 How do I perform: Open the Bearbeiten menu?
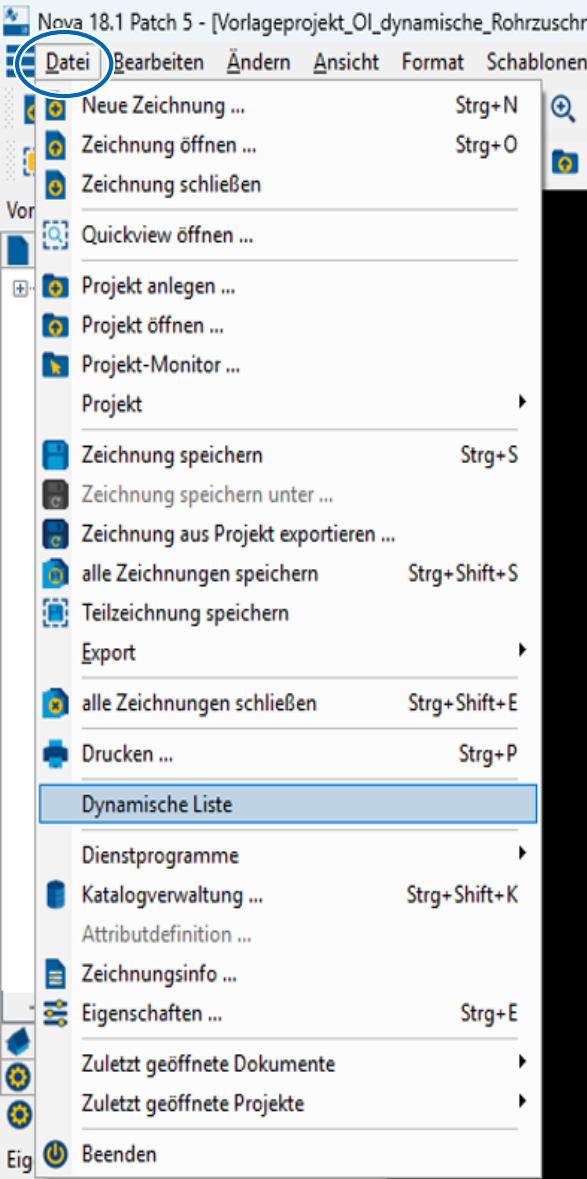point(159,62)
